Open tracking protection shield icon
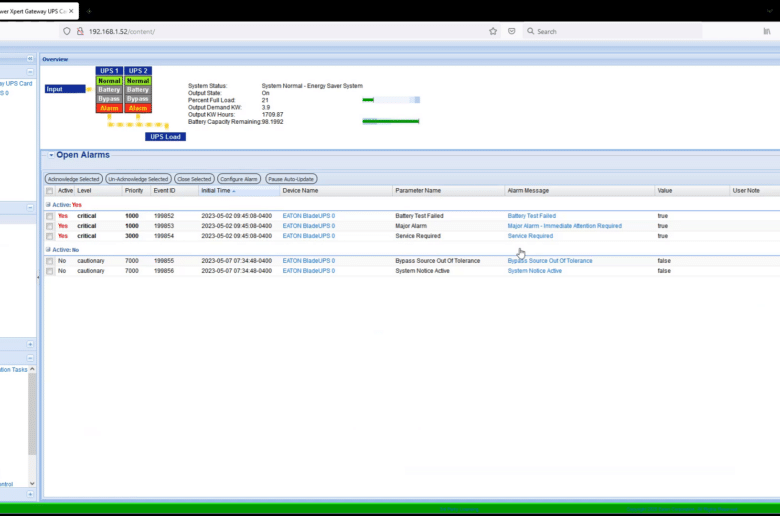 (67, 31)
